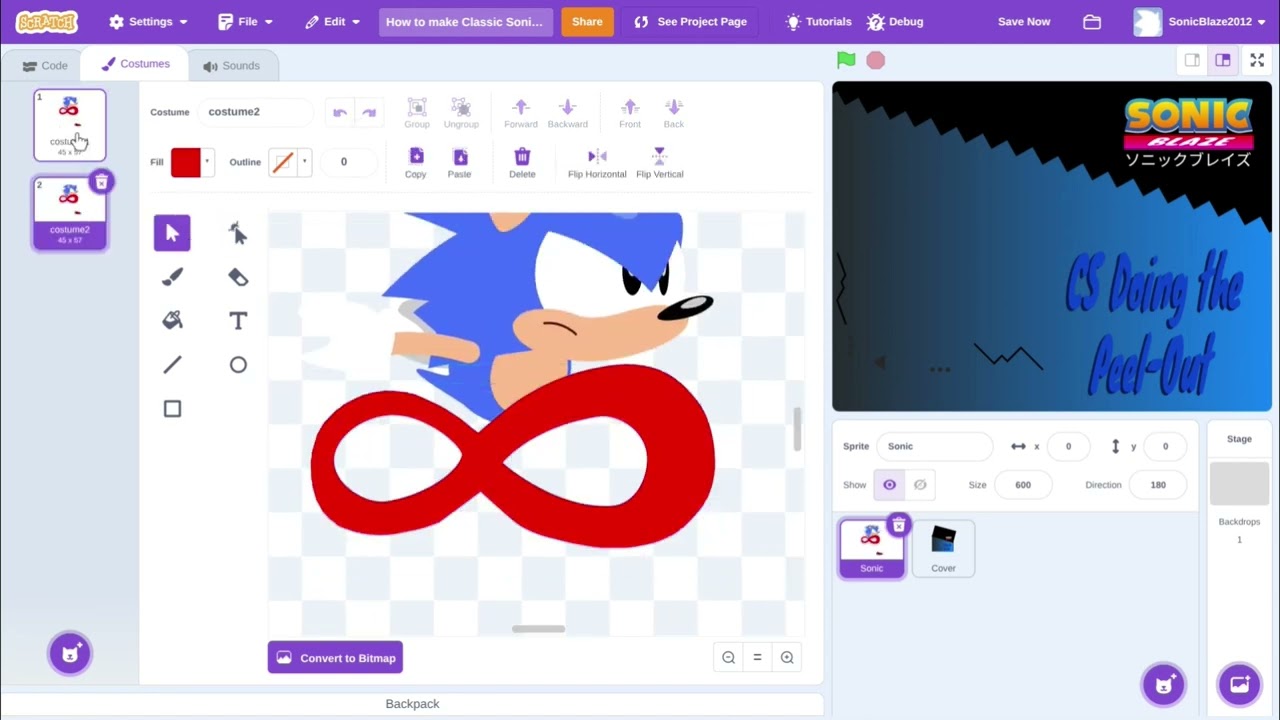Image resolution: width=1280 pixels, height=720 pixels.
Task: Send selection to Back
Action: pyautogui.click(x=674, y=106)
